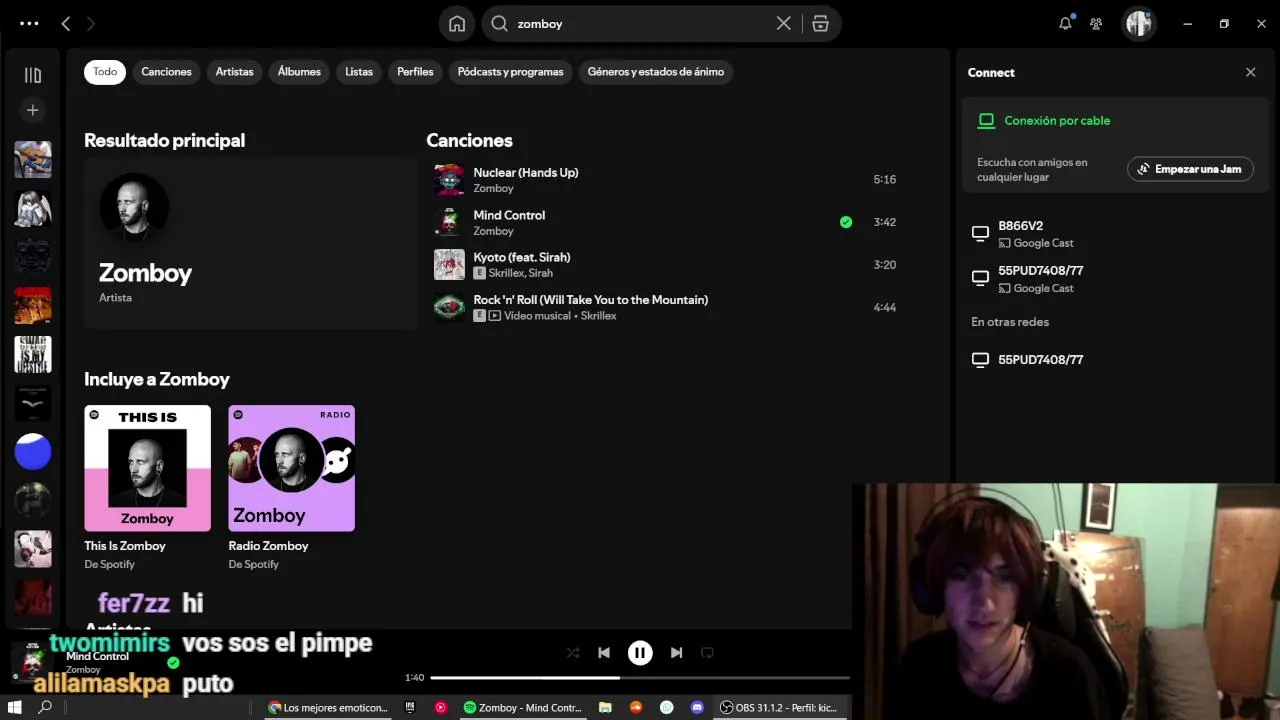The image size is (1280, 720).
Task: Open the friend activity icon
Action: click(1096, 23)
